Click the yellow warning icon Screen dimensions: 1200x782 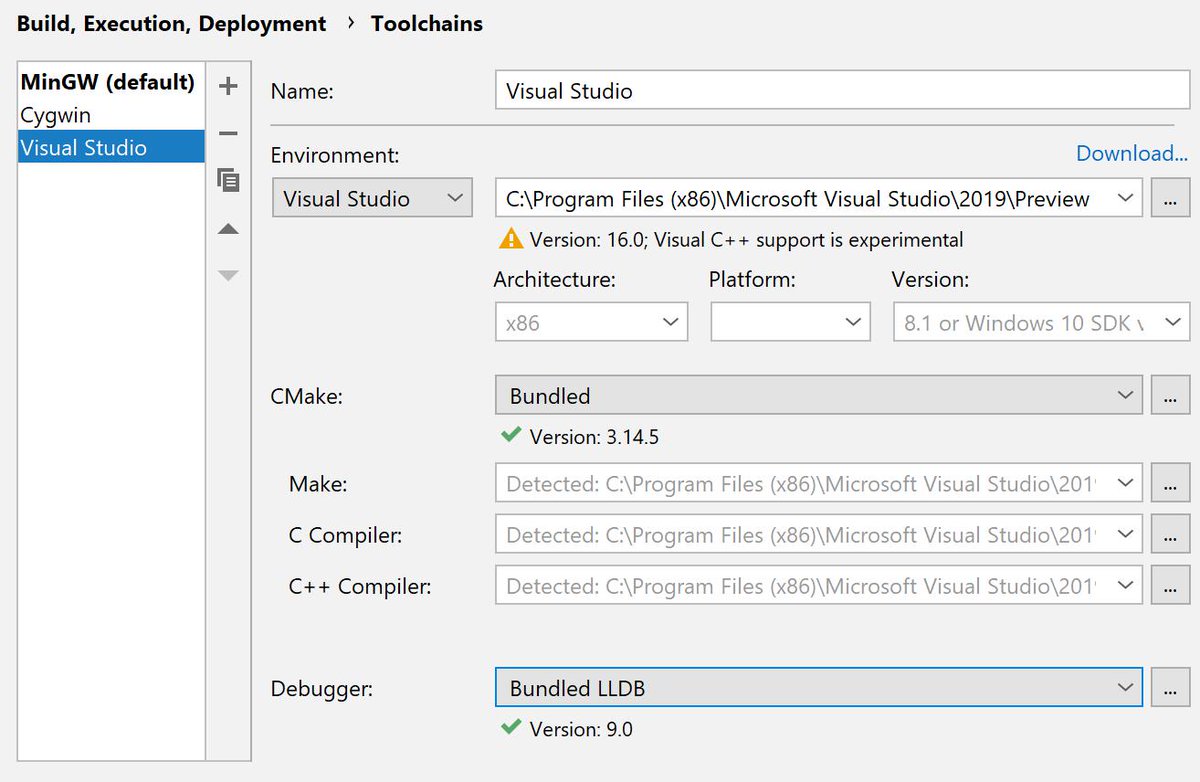[511, 239]
